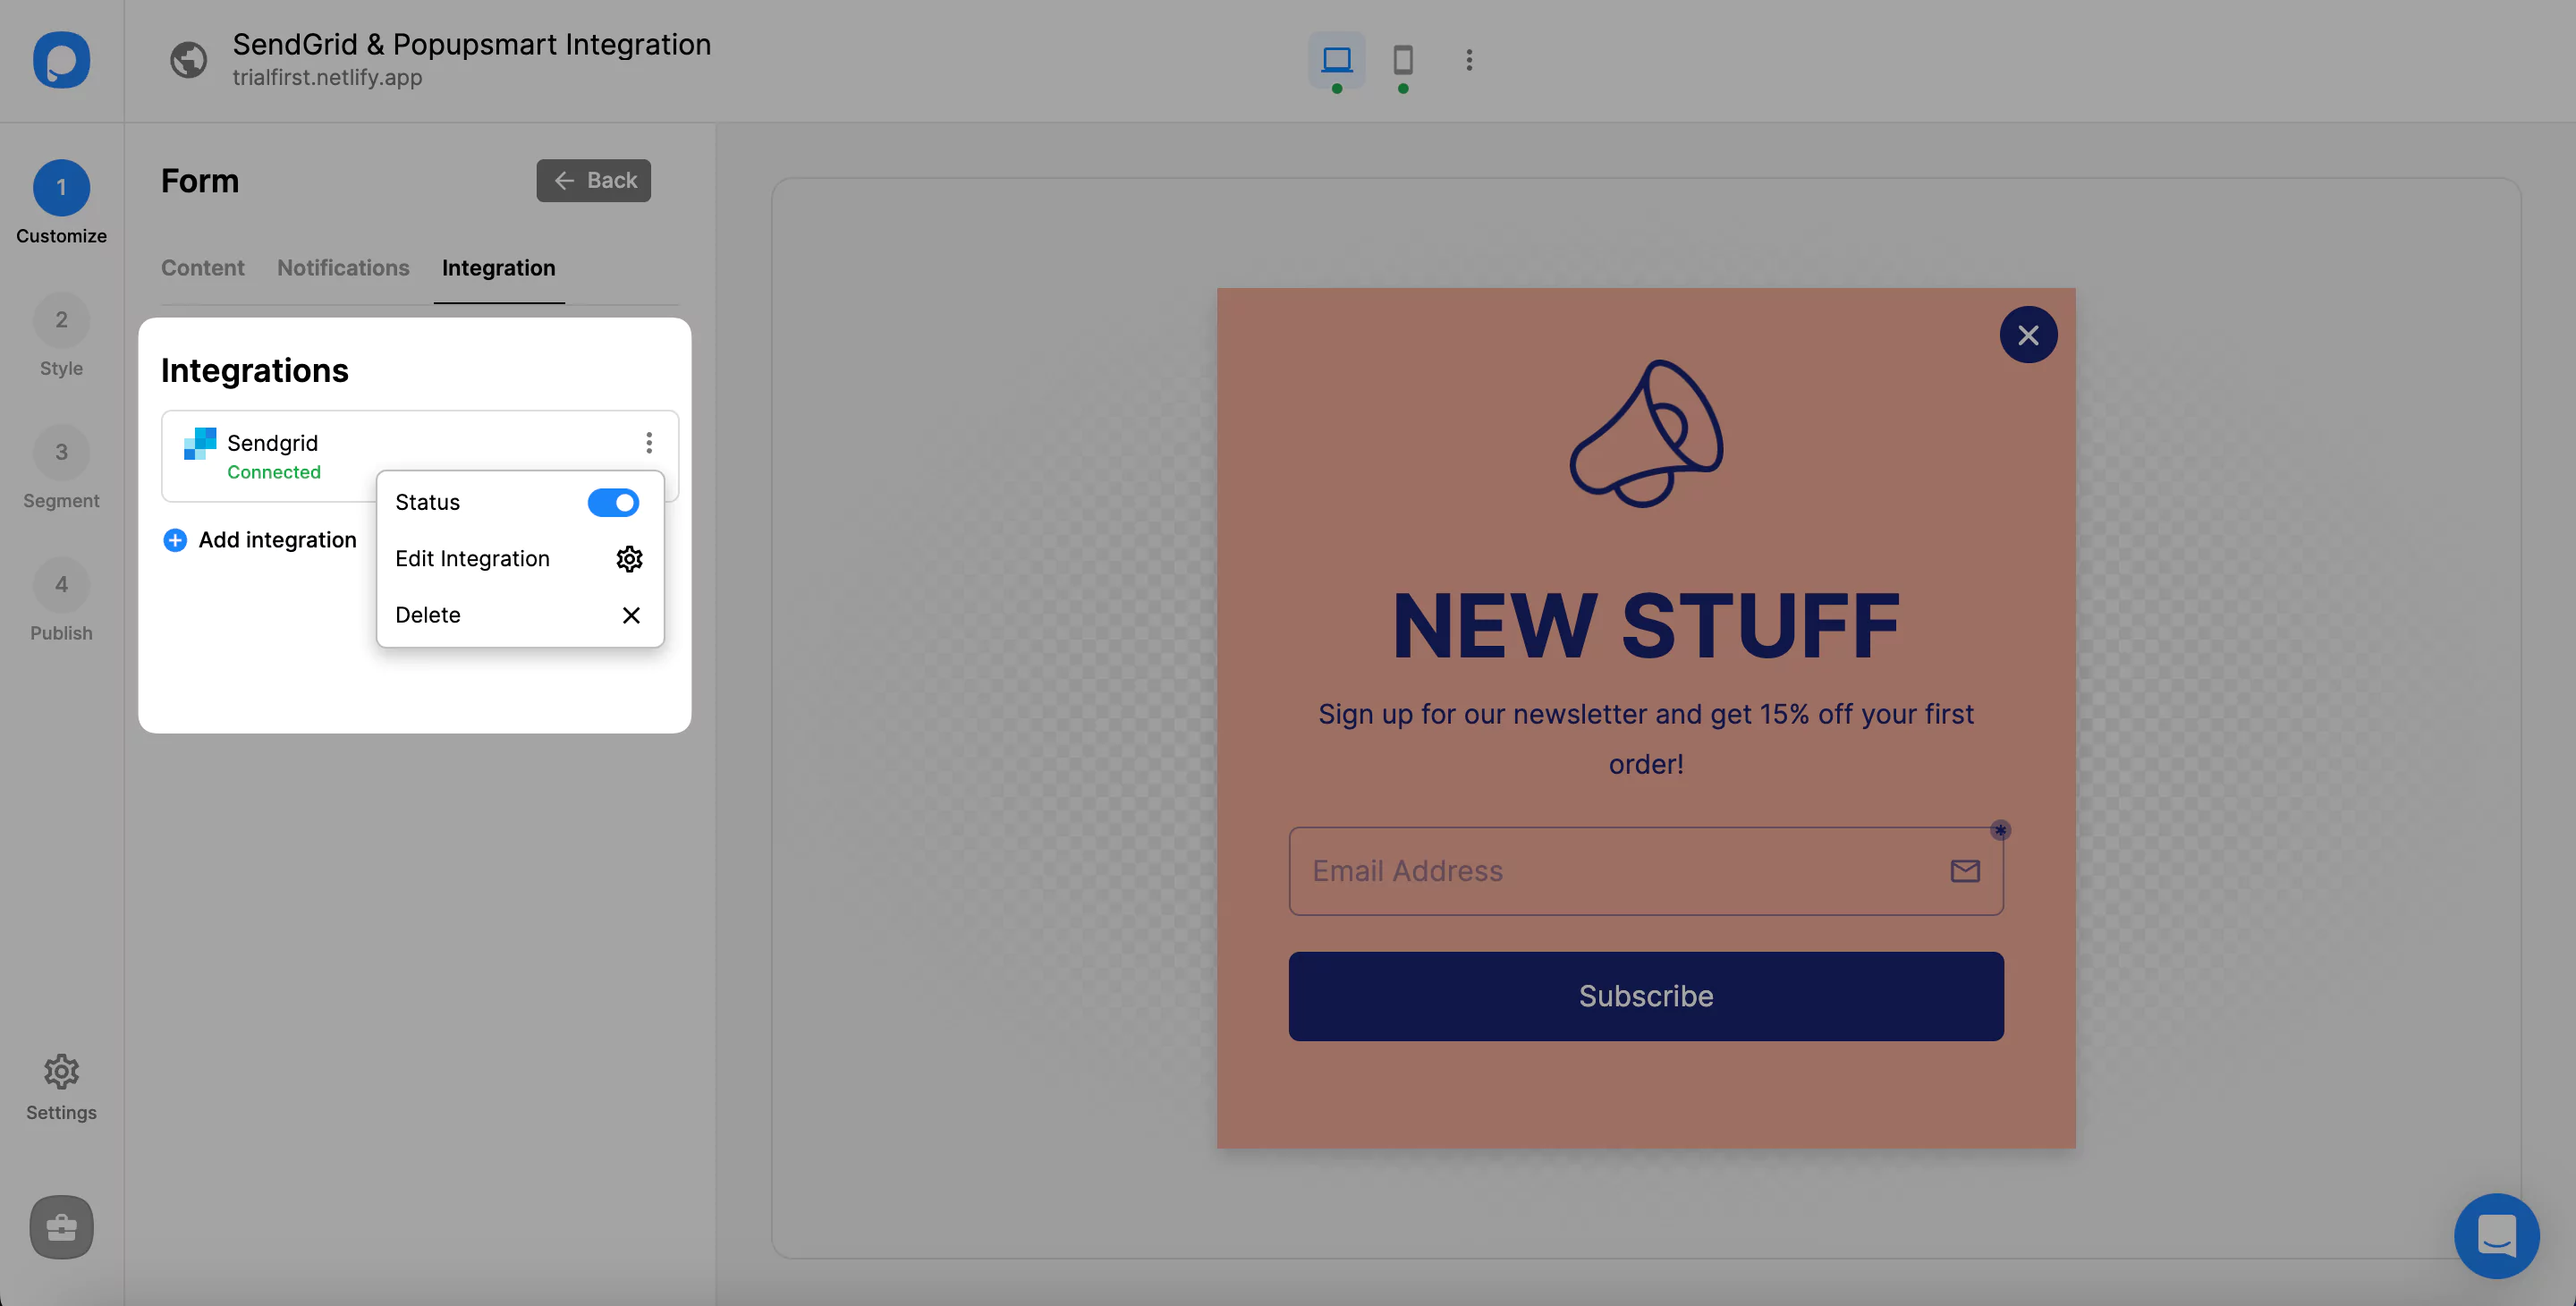Click the Back navigation button
Viewport: 2576px width, 1306px height.
pos(593,180)
